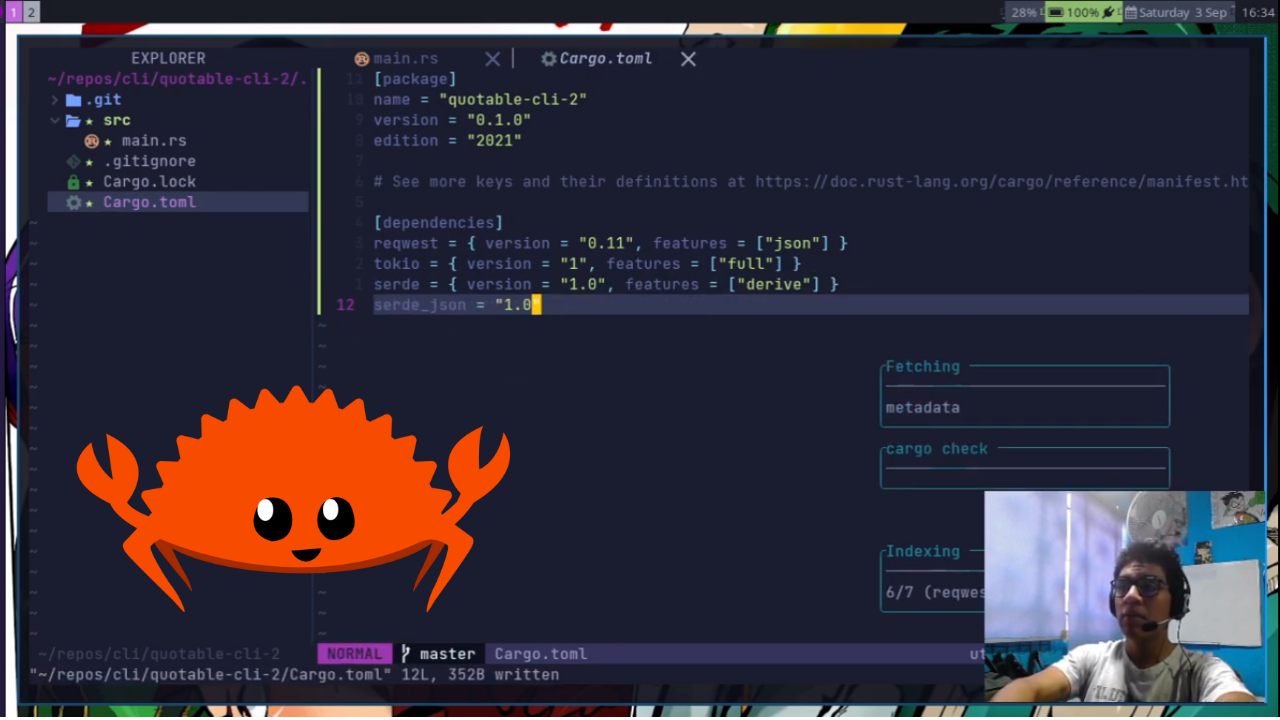This screenshot has height=720, width=1280.
Task: Click the 28% indicator in top bar
Action: pos(1023,12)
